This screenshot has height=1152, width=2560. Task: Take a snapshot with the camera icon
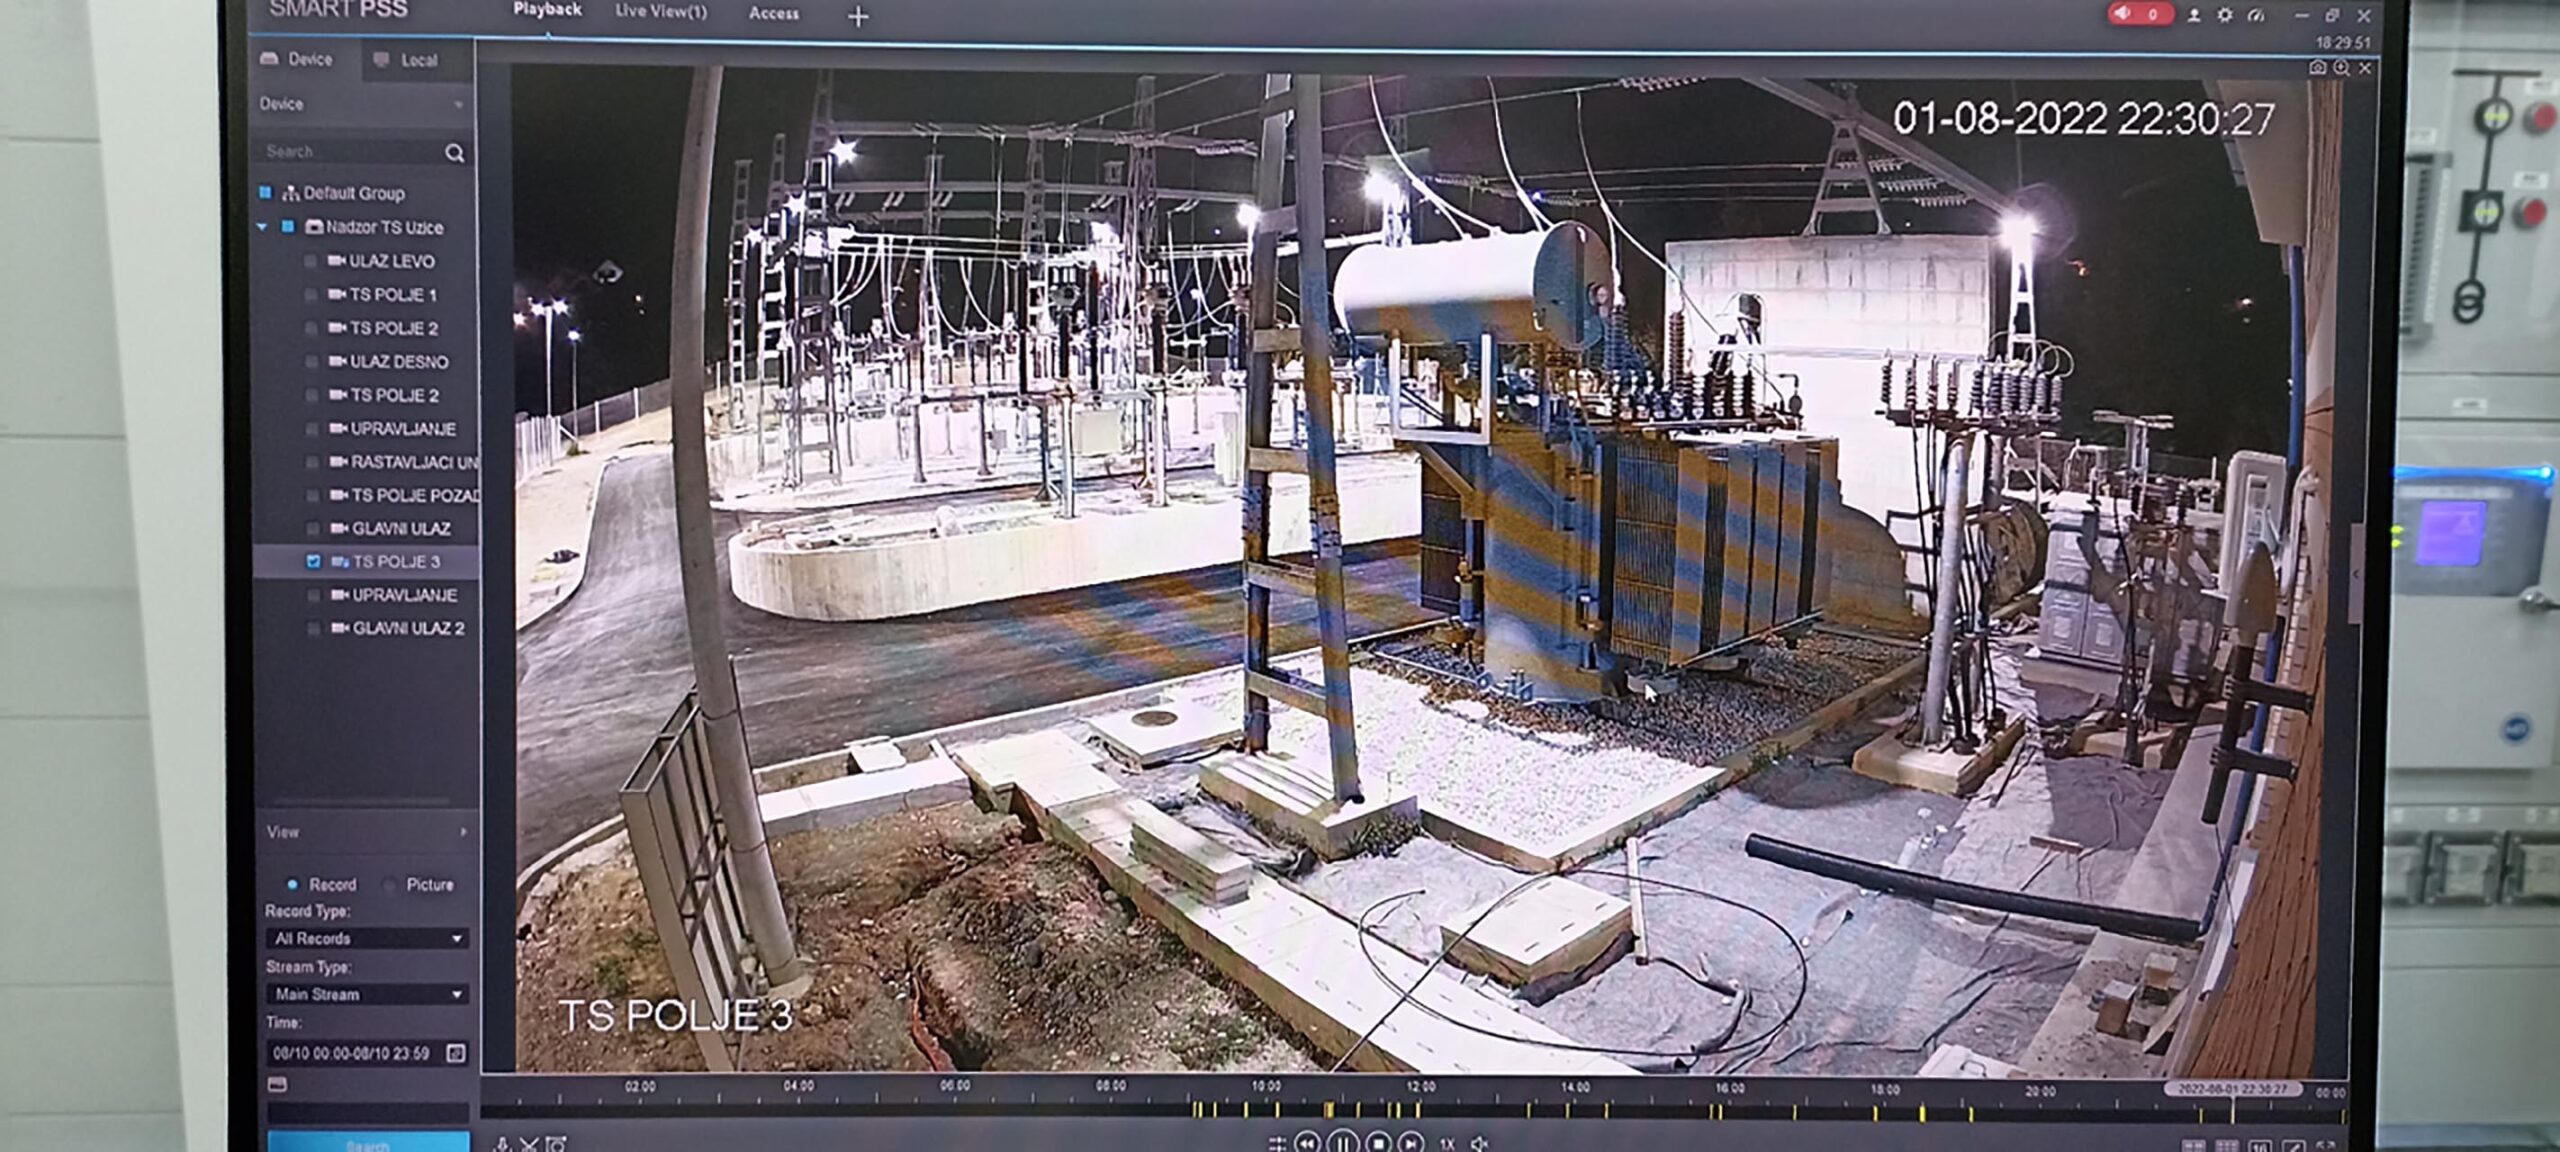click(2317, 68)
